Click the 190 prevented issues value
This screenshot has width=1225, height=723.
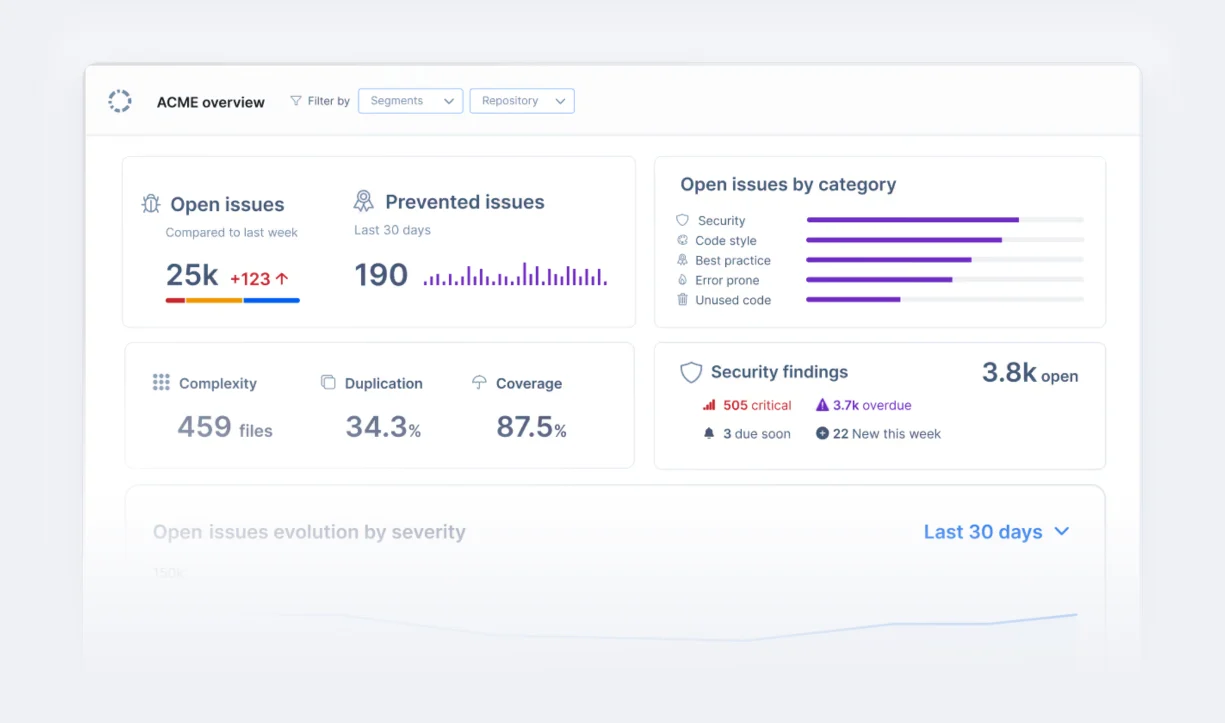[381, 275]
